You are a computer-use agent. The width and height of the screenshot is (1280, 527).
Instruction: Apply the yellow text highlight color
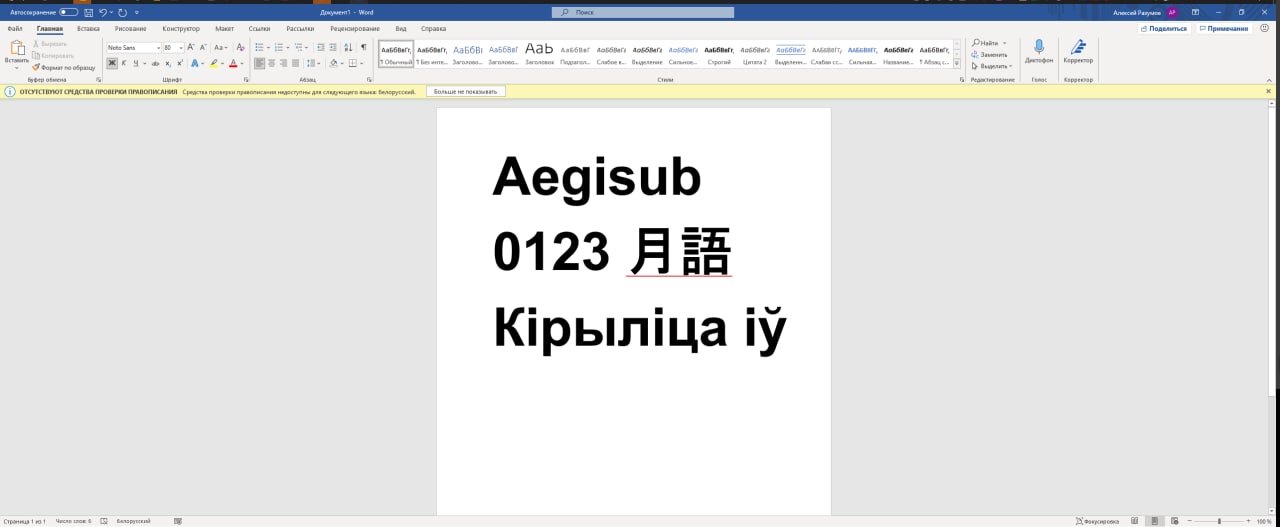click(x=214, y=63)
